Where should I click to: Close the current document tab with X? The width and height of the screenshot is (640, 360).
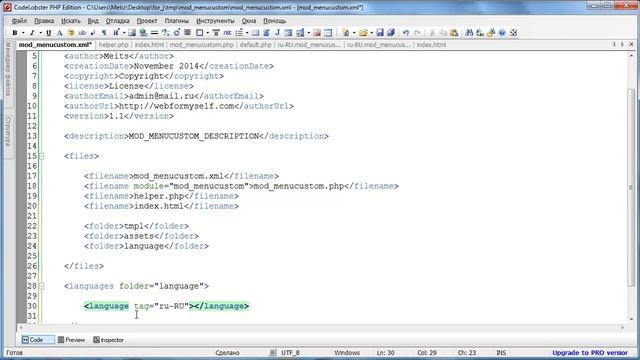point(631,44)
